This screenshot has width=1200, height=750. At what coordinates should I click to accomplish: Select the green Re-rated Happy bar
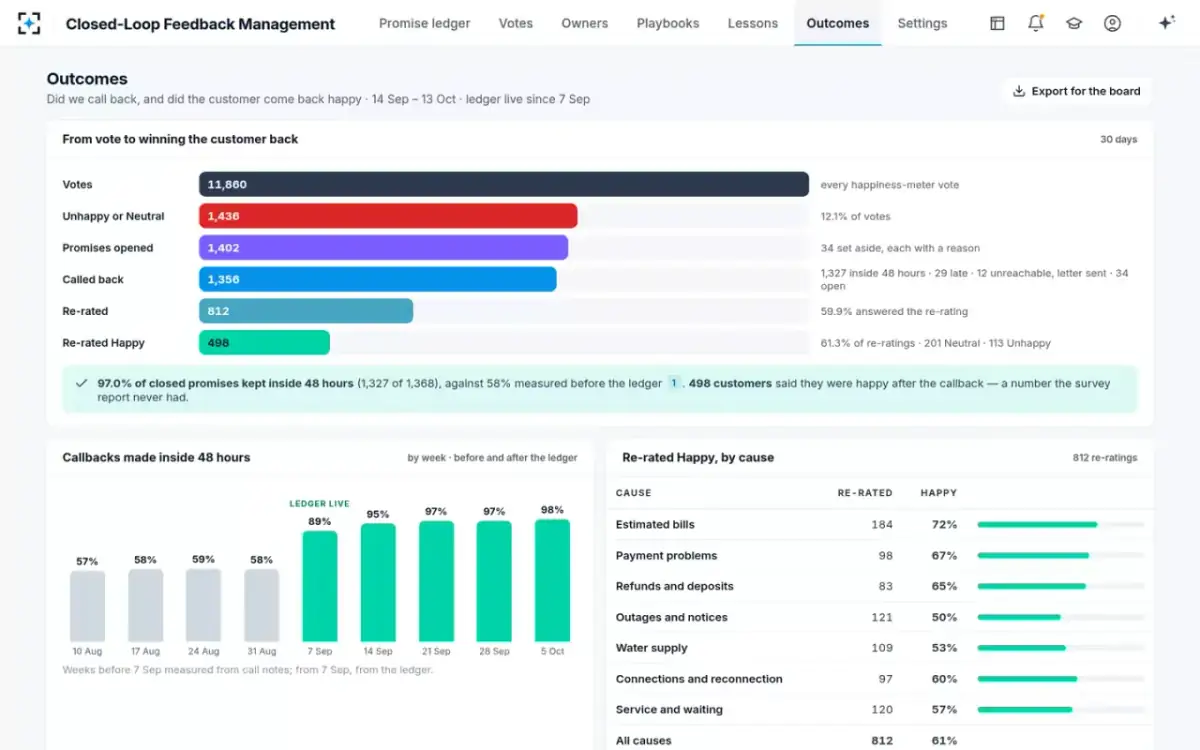(264, 343)
